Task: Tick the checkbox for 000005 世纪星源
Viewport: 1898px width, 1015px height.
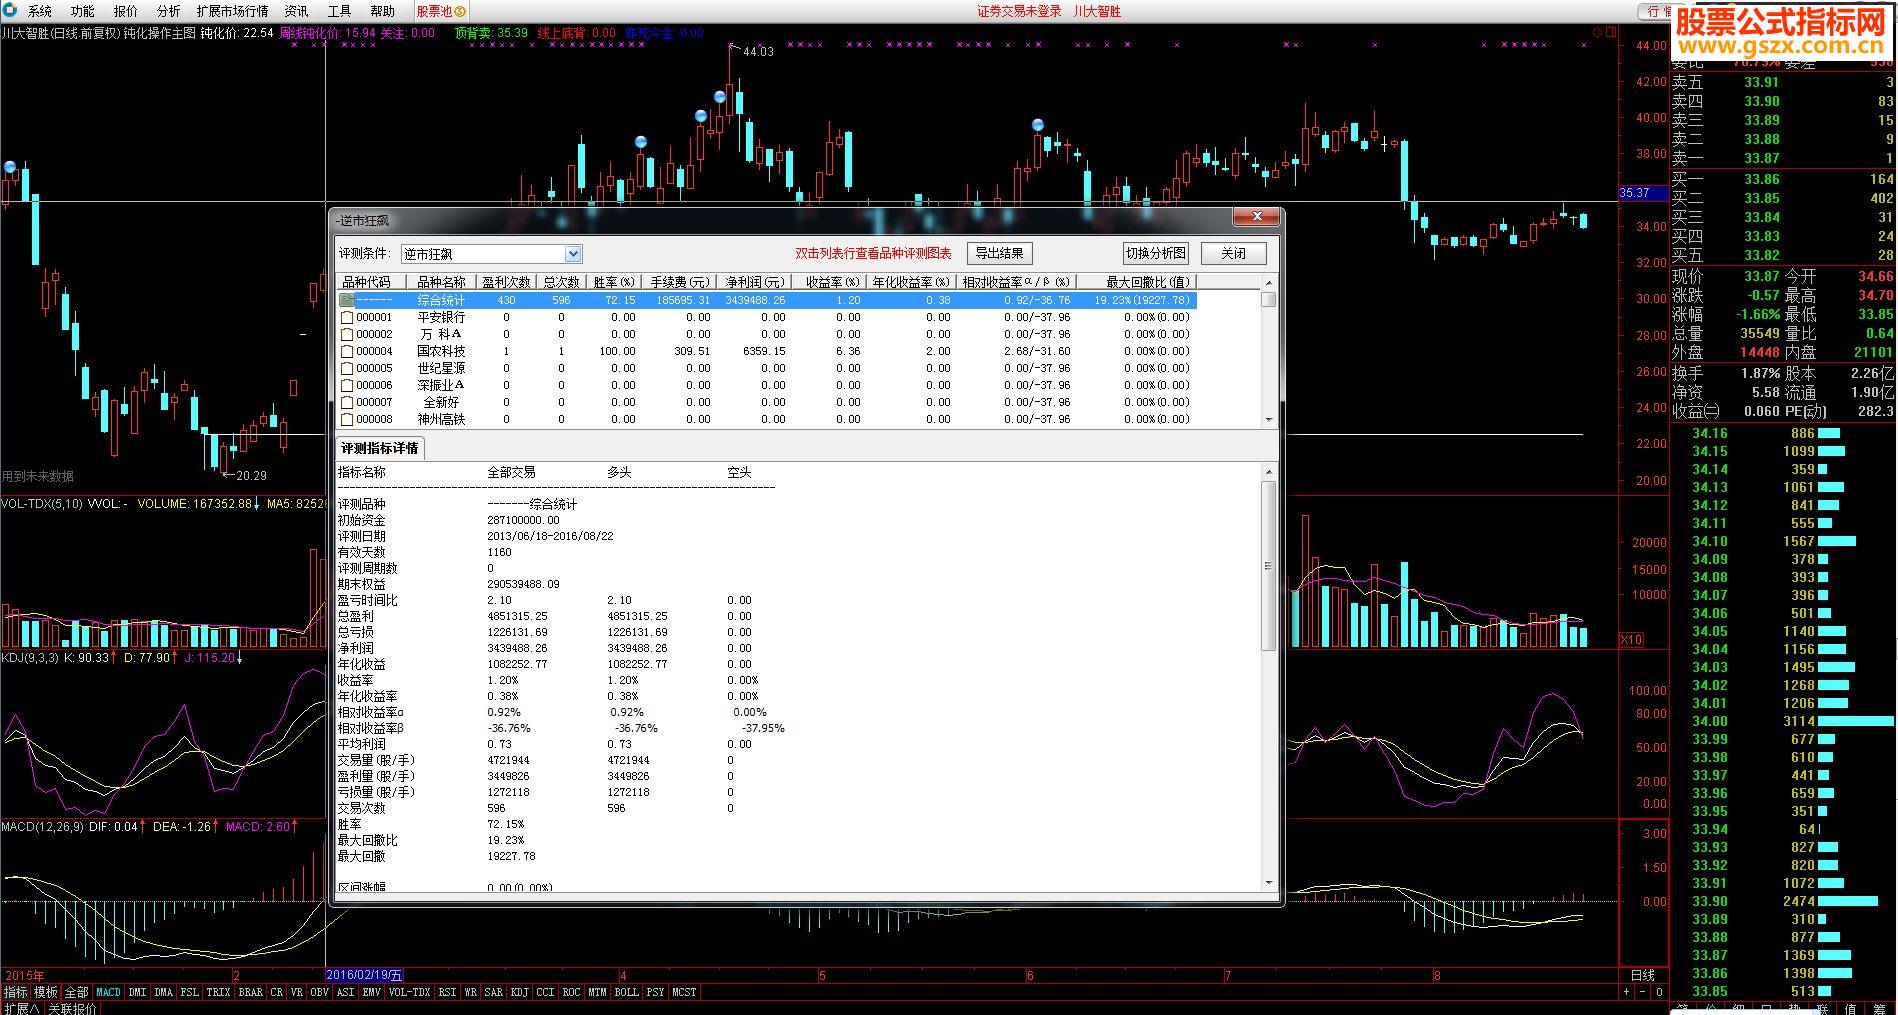Action: pyautogui.click(x=347, y=369)
